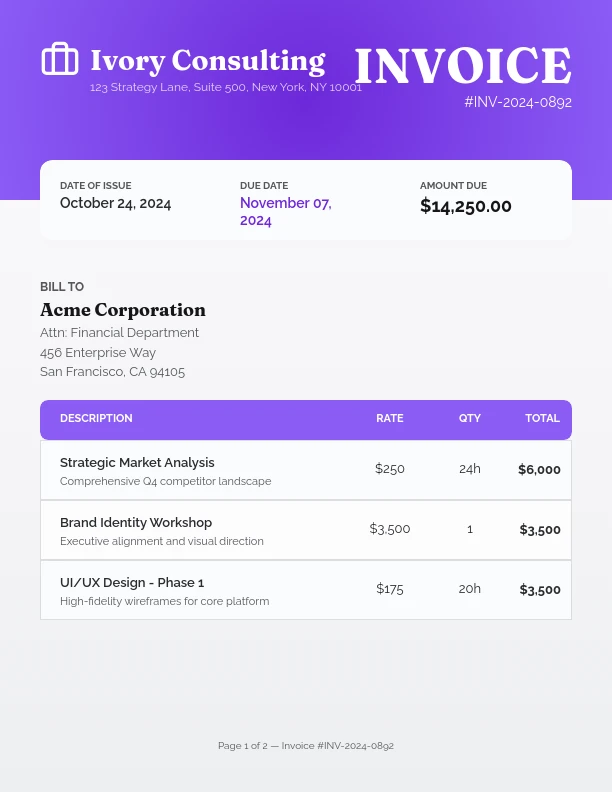This screenshot has width=612, height=792.
Task: Click the RATE column header
Action: point(390,419)
